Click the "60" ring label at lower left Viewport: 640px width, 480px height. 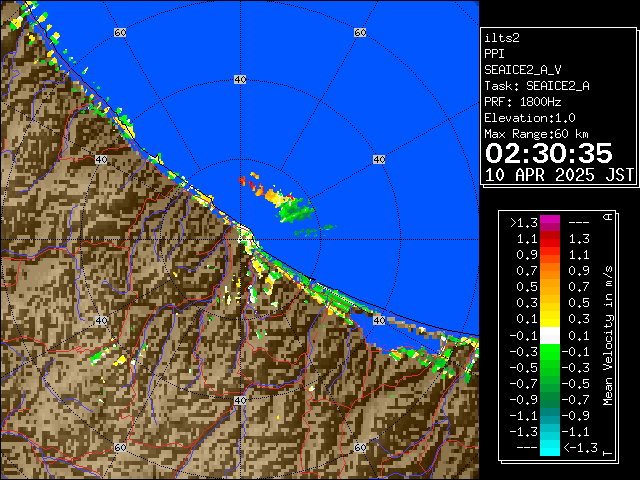click(120, 448)
